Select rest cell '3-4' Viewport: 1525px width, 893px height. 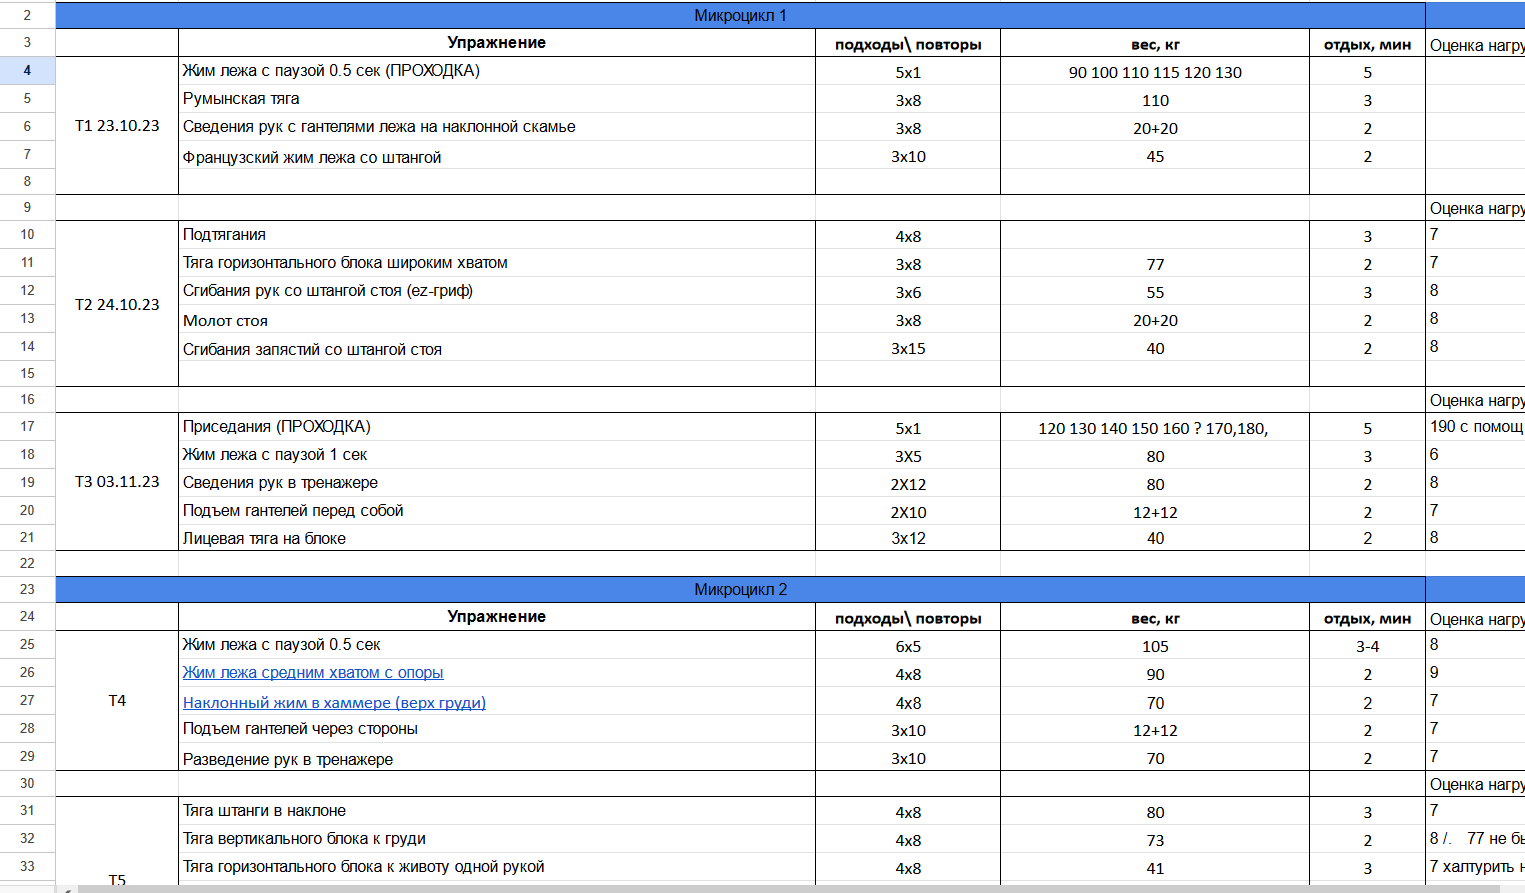pos(1367,646)
